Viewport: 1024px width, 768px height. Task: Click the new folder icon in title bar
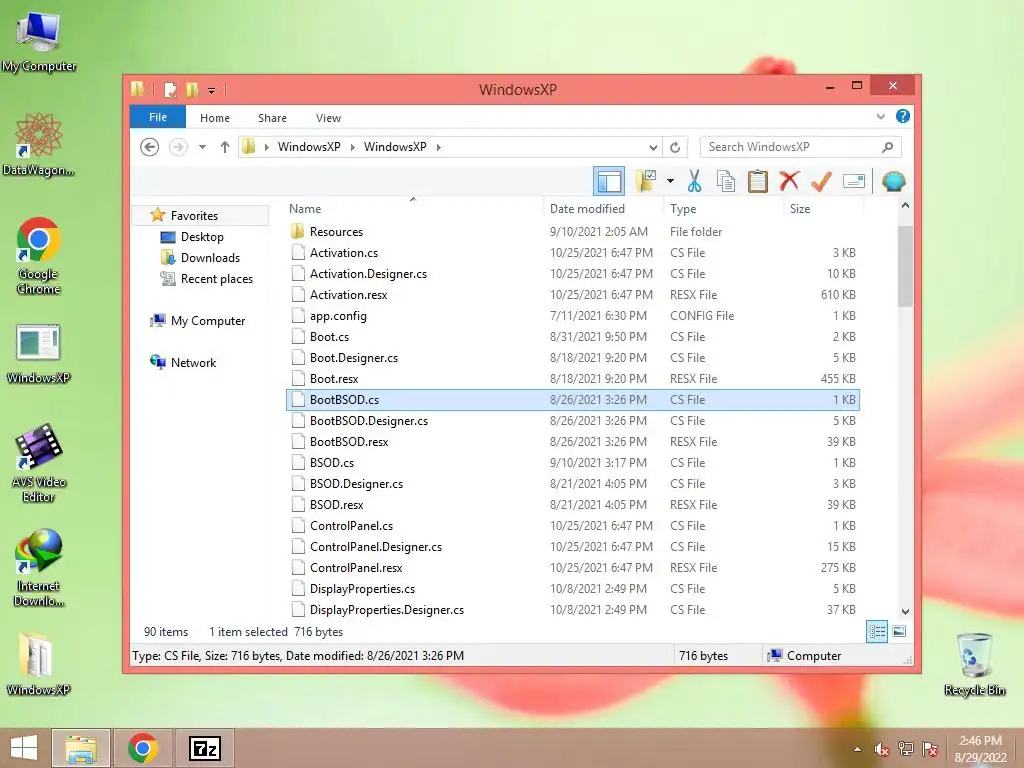(x=192, y=89)
